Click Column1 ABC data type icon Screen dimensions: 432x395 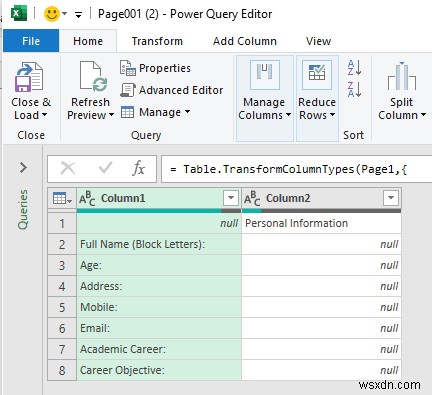[x=87, y=198]
